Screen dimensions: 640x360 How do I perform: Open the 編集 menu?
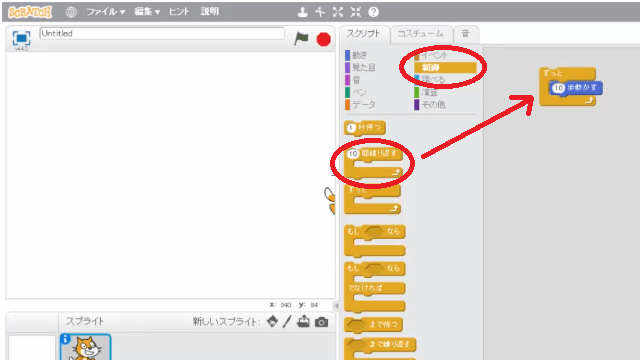pos(147,12)
